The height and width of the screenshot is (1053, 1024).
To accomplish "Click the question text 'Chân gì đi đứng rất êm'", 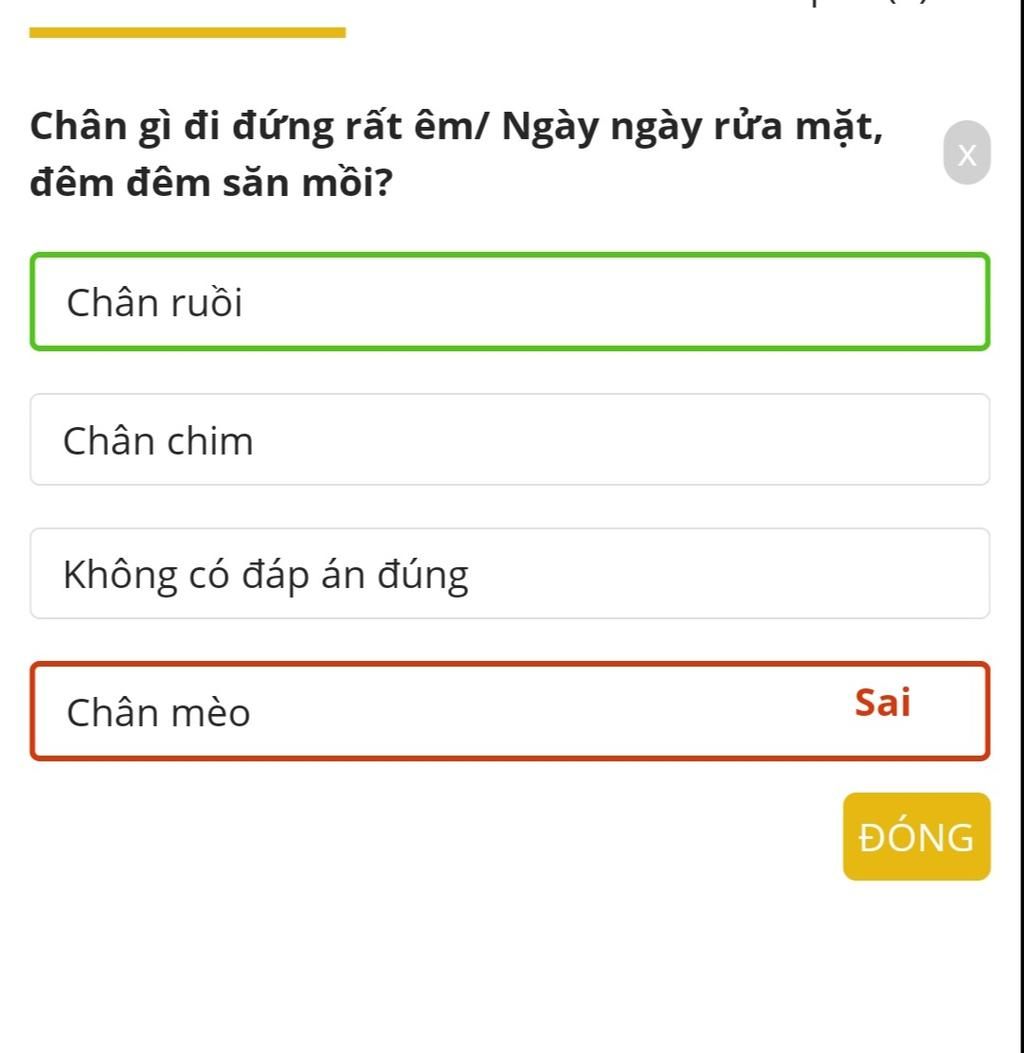I will pyautogui.click(x=260, y=127).
